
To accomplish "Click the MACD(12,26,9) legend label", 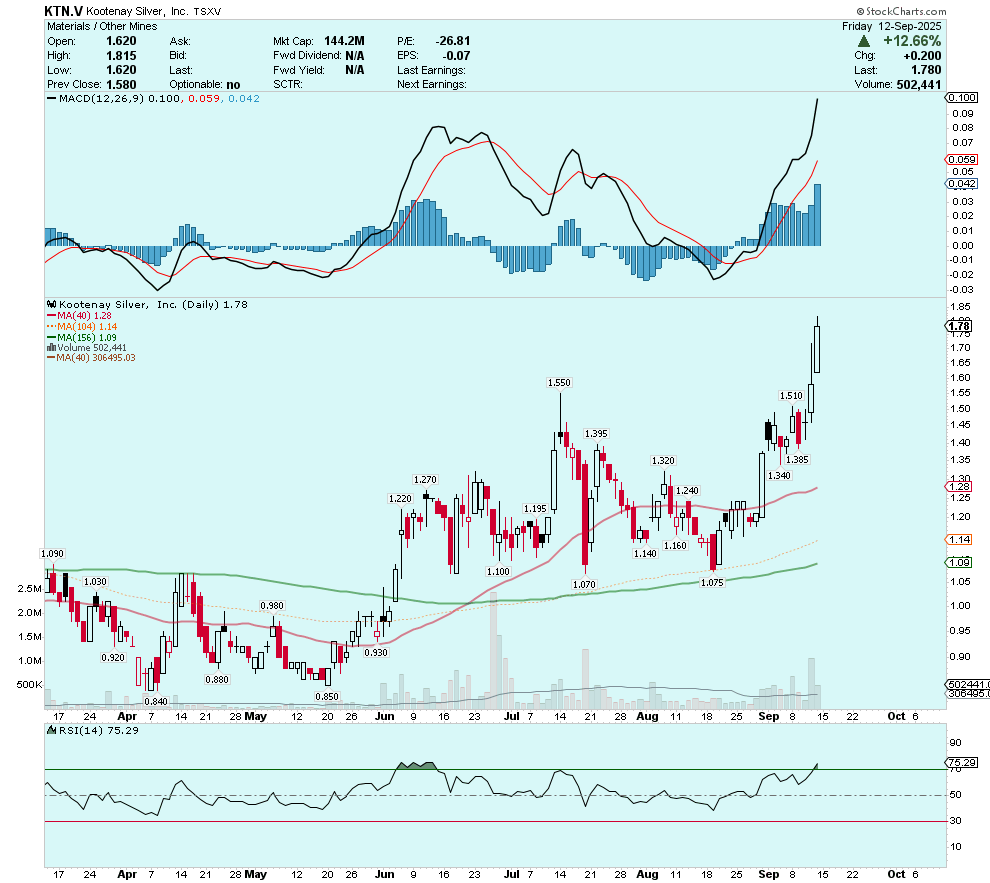I will coord(102,98).
